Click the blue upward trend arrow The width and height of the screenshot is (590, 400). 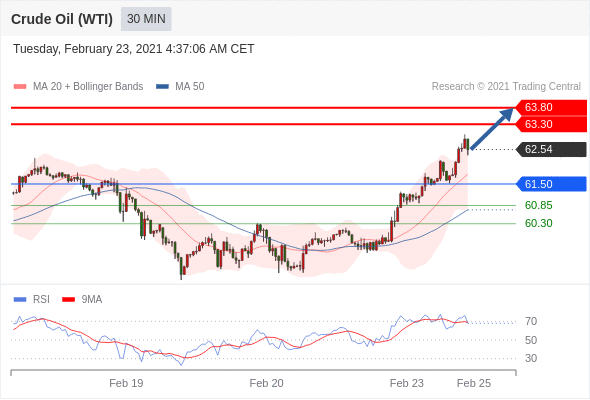point(492,129)
